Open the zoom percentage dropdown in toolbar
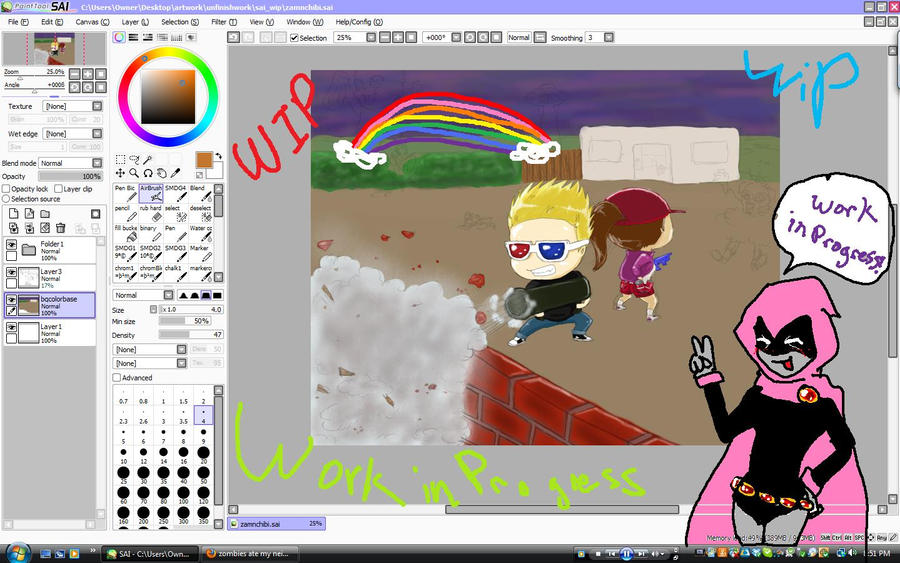This screenshot has height=563, width=900. pyautogui.click(x=371, y=37)
